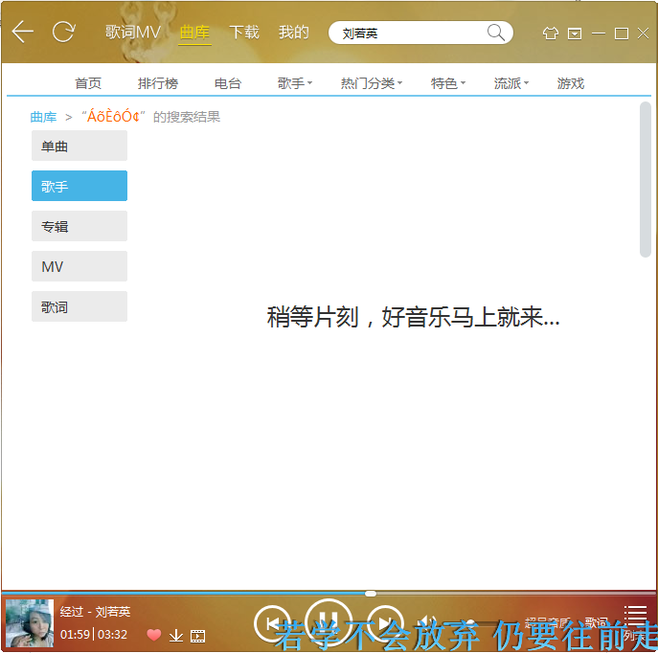Maximize the music player window

[621, 33]
